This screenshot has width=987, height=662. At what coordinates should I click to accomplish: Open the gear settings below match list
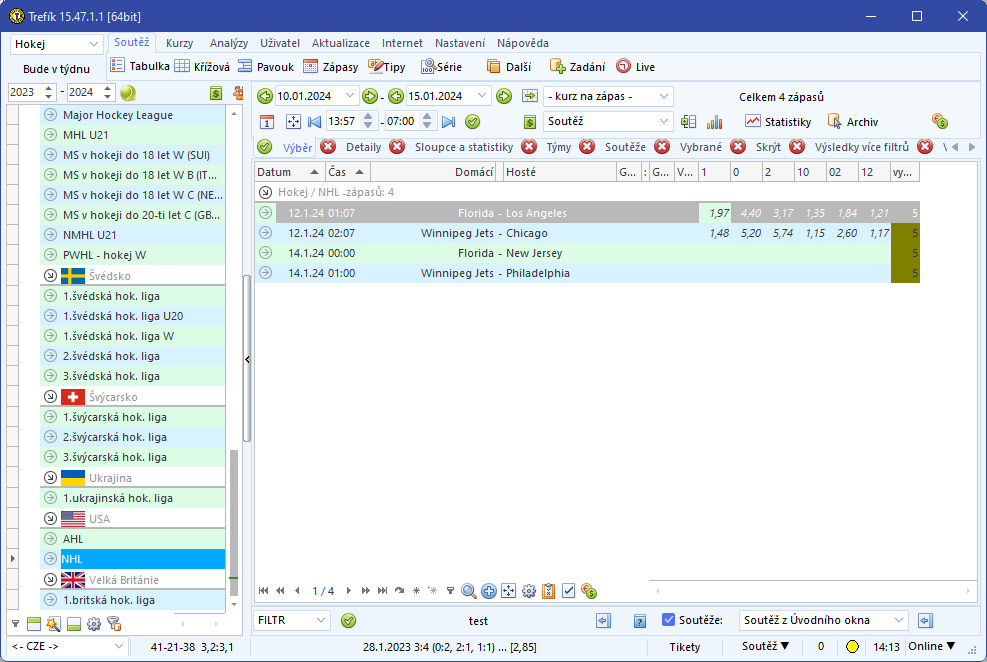click(x=529, y=591)
